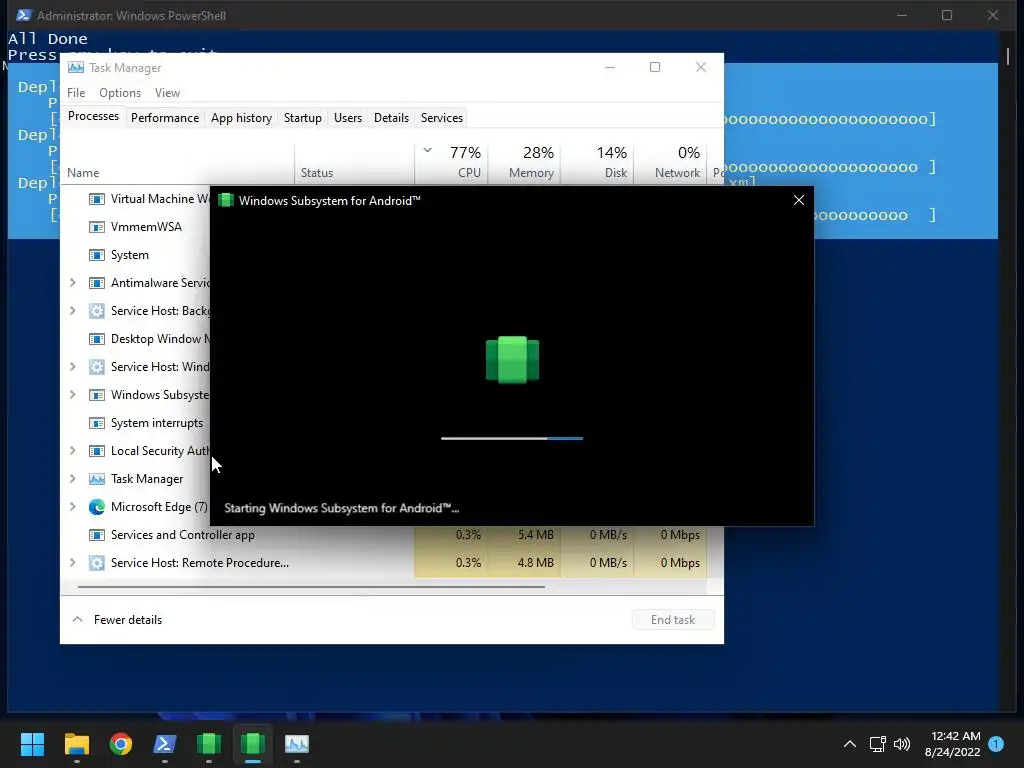Sort processes by Network column
The height and width of the screenshot is (768, 1024).
[670, 162]
